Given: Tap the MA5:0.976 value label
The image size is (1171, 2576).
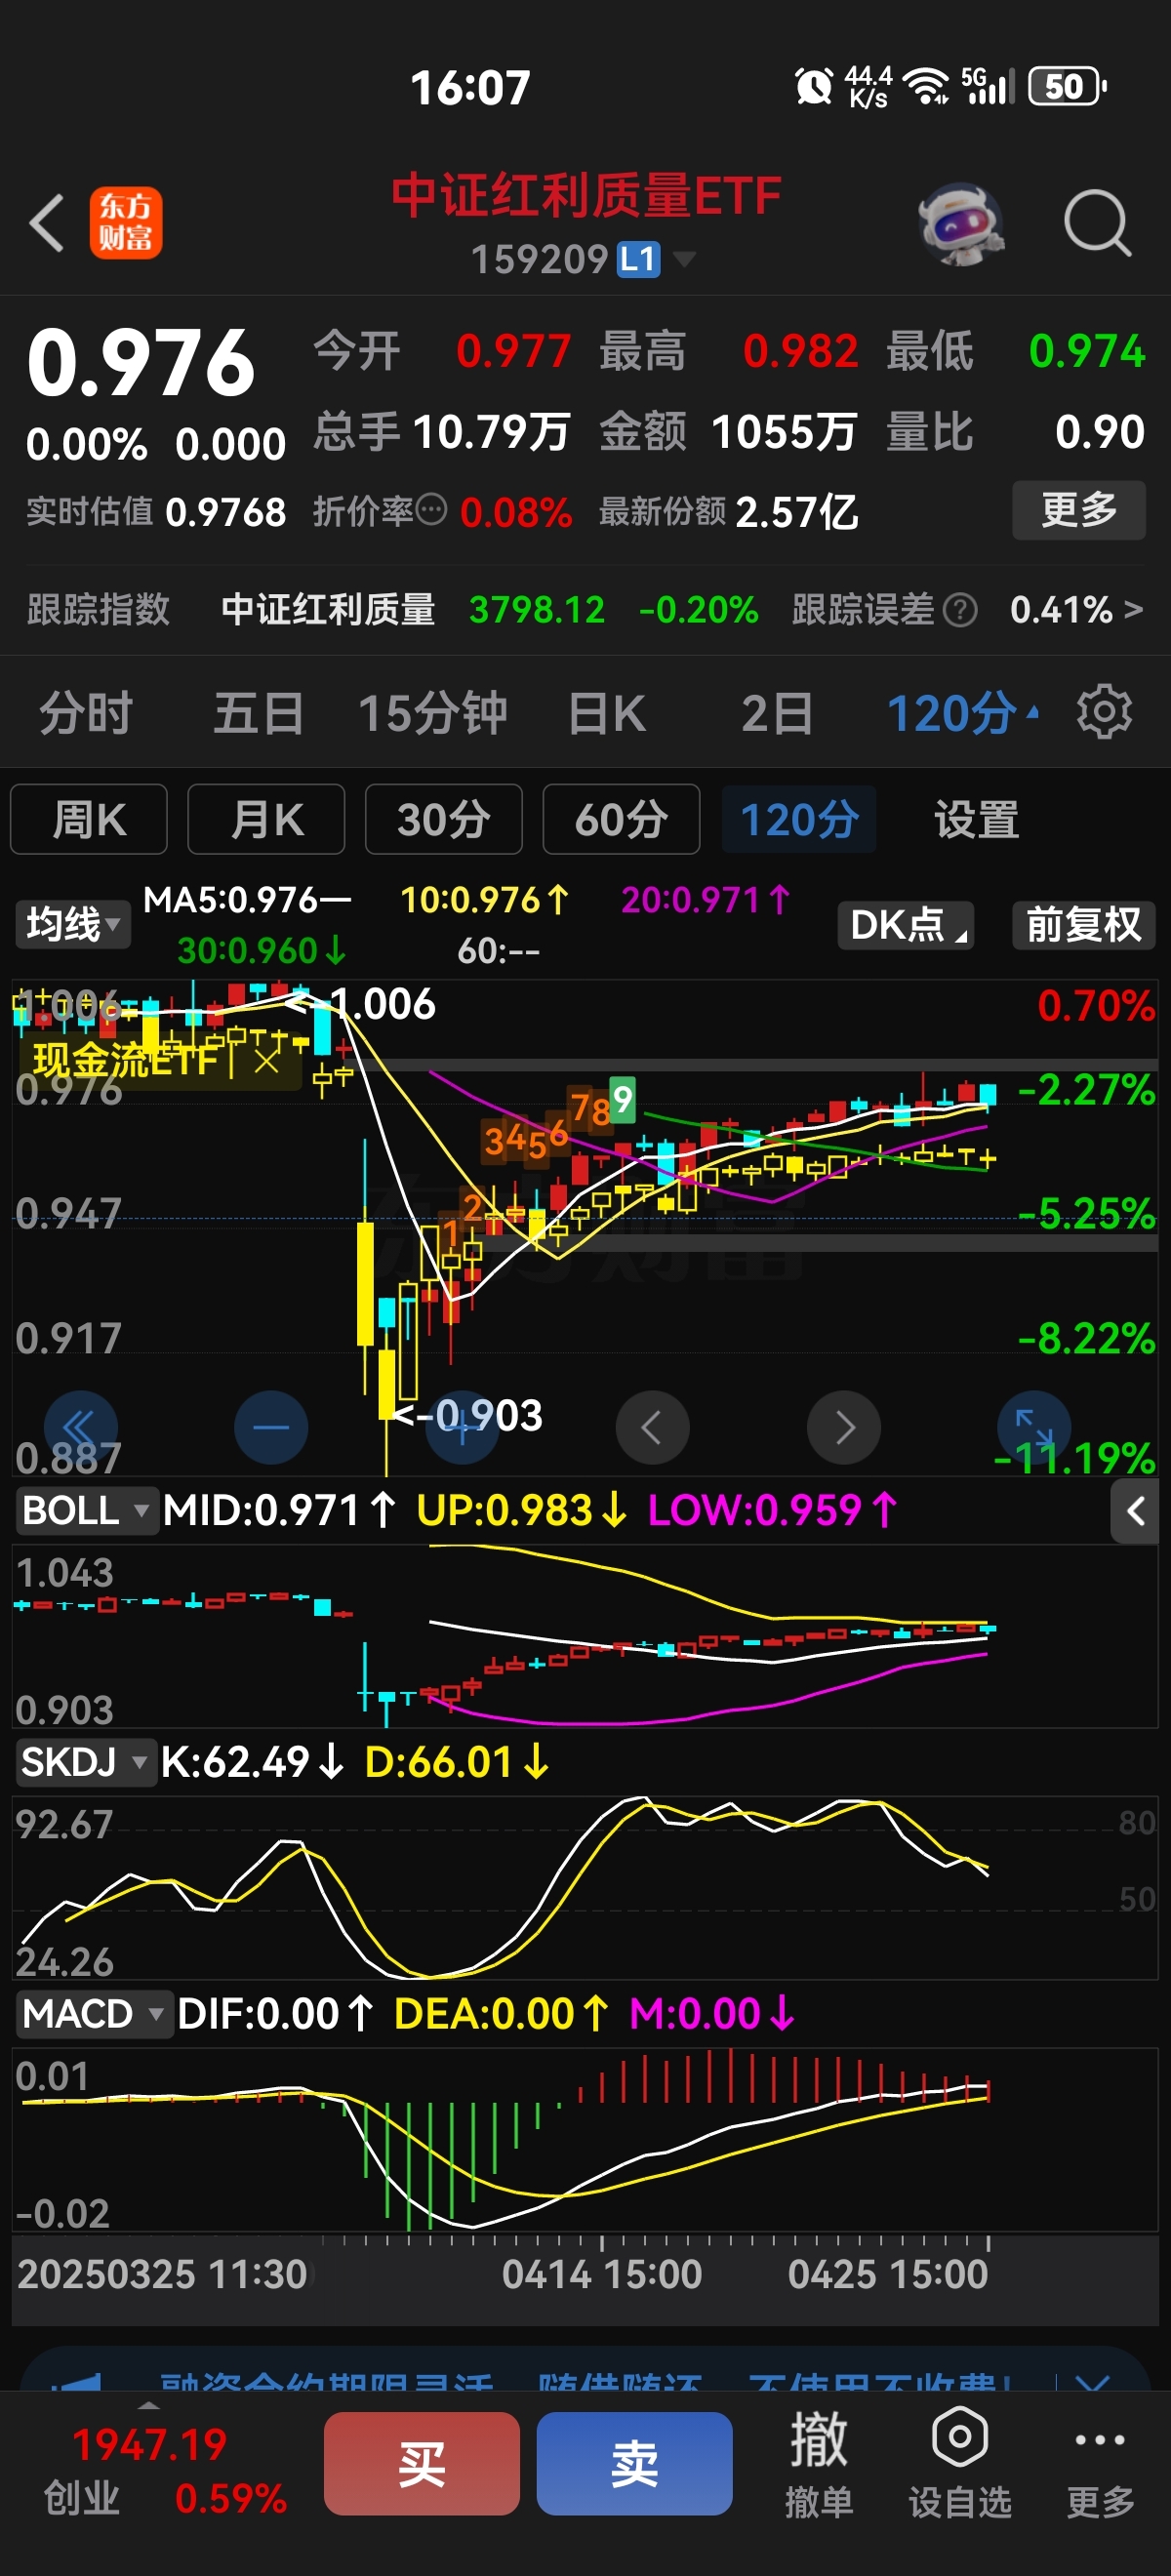Looking at the screenshot, I should pos(246,900).
